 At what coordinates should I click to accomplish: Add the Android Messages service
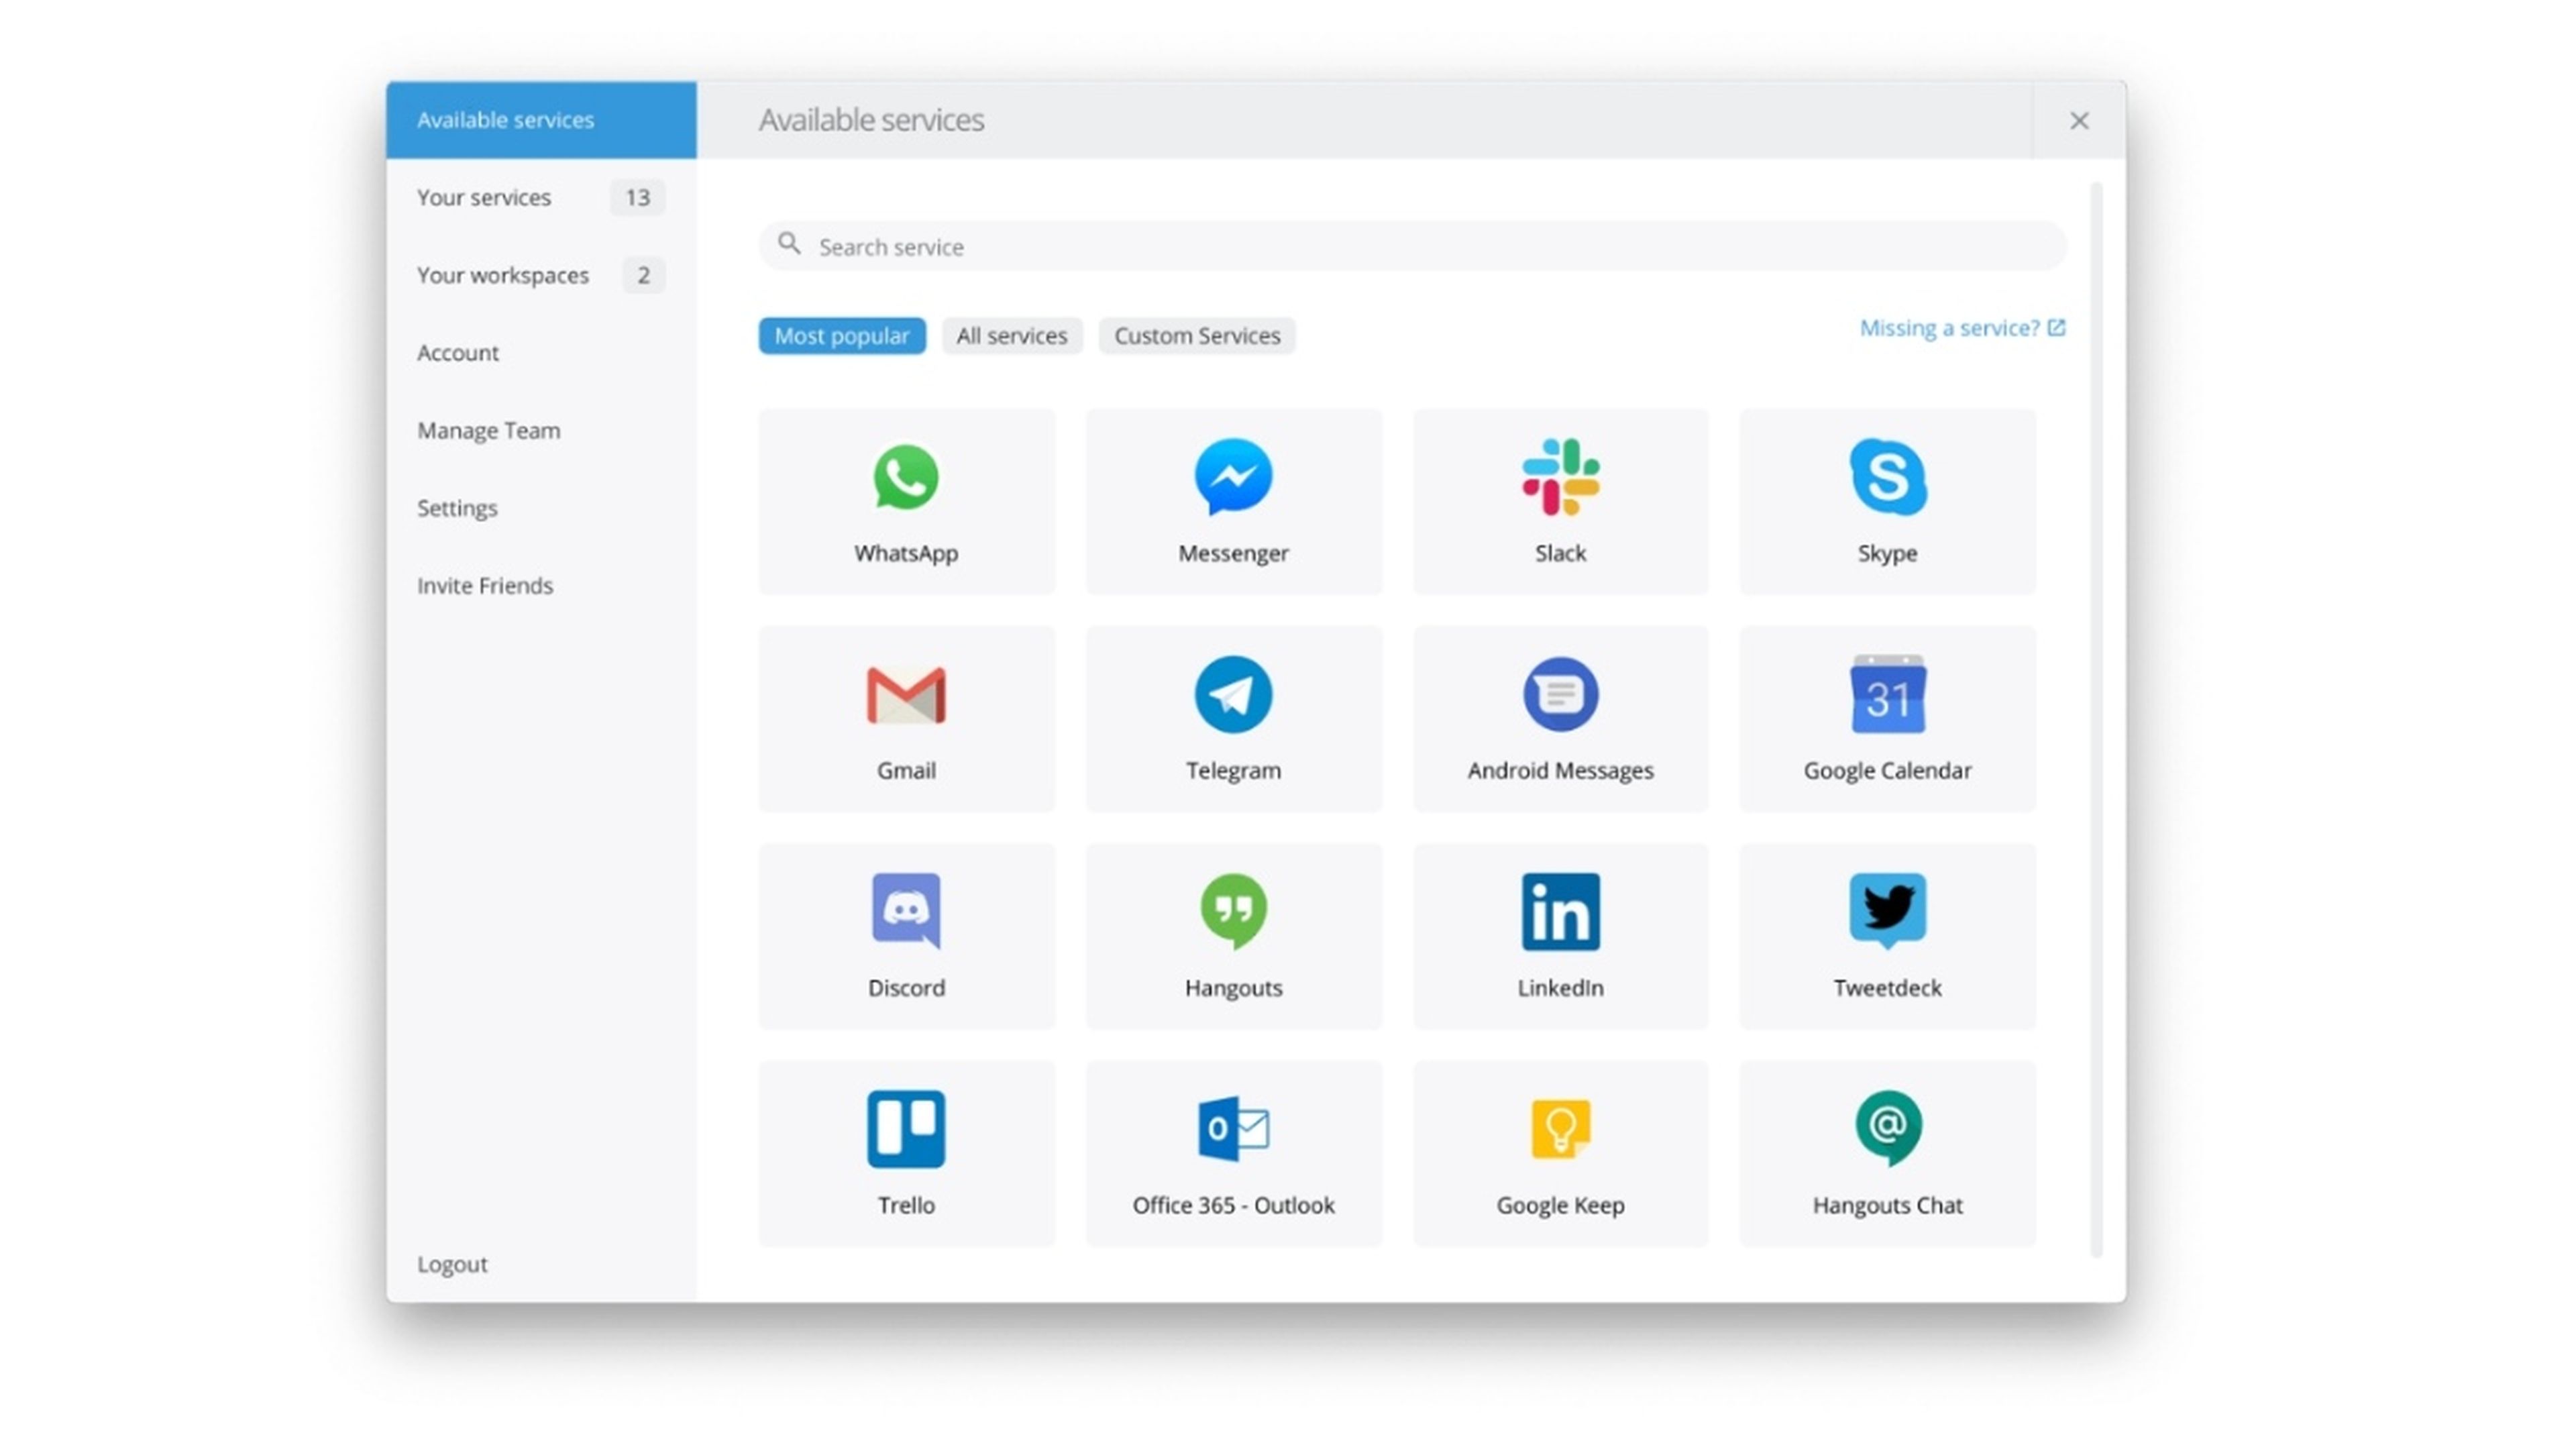point(1560,719)
